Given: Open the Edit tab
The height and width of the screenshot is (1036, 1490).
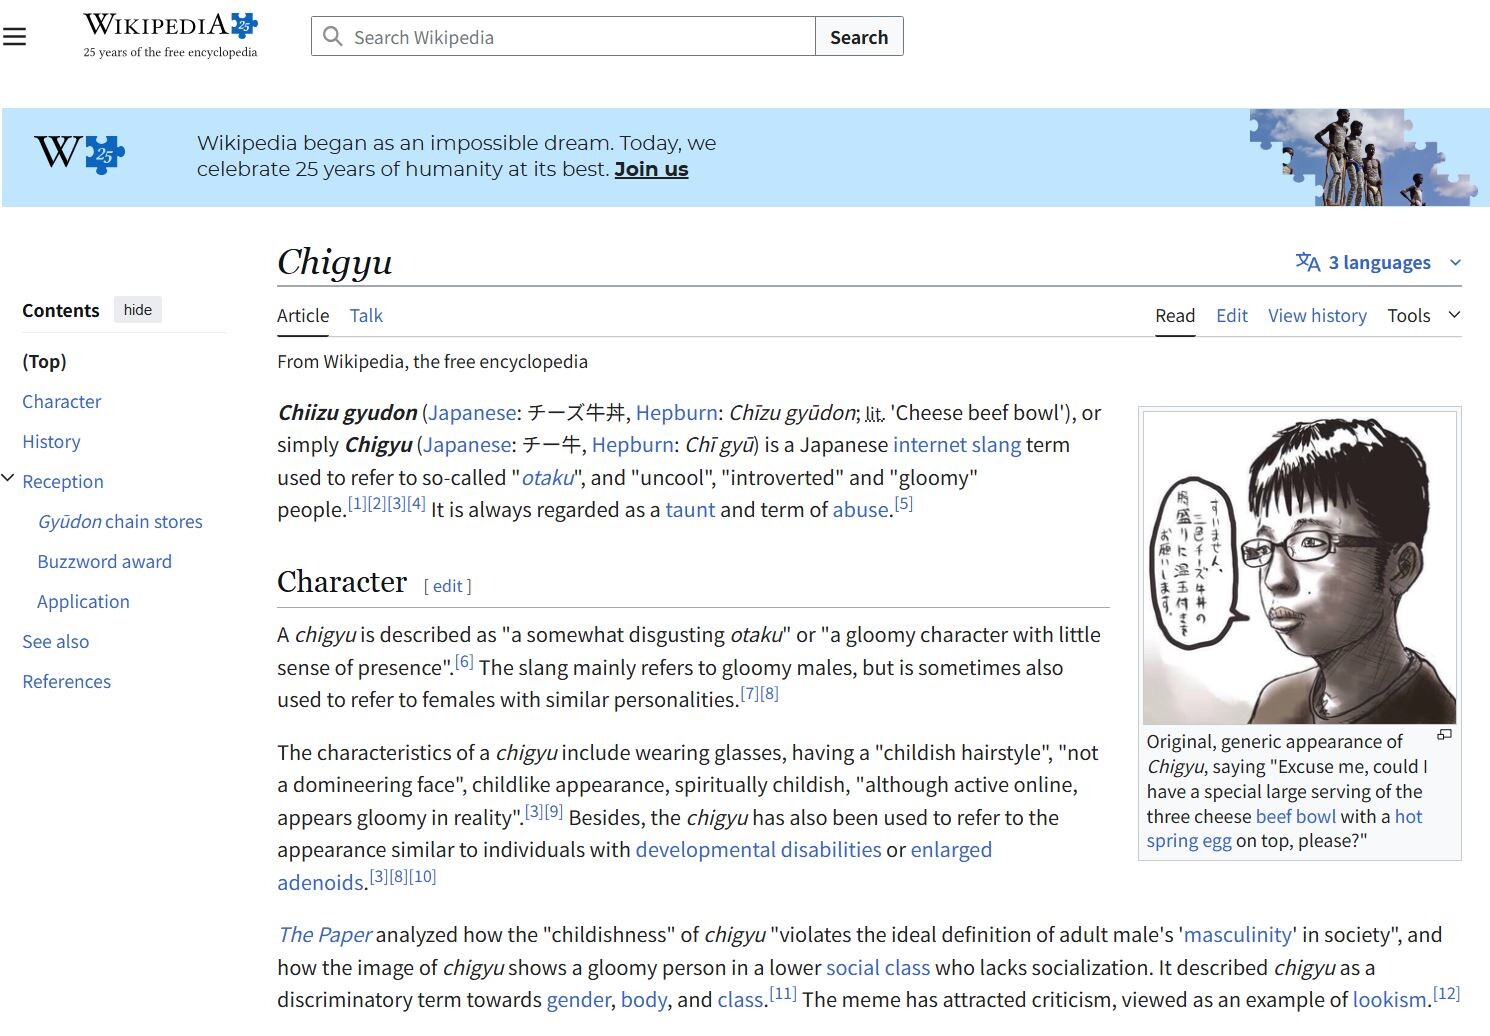Looking at the screenshot, I should [1232, 315].
